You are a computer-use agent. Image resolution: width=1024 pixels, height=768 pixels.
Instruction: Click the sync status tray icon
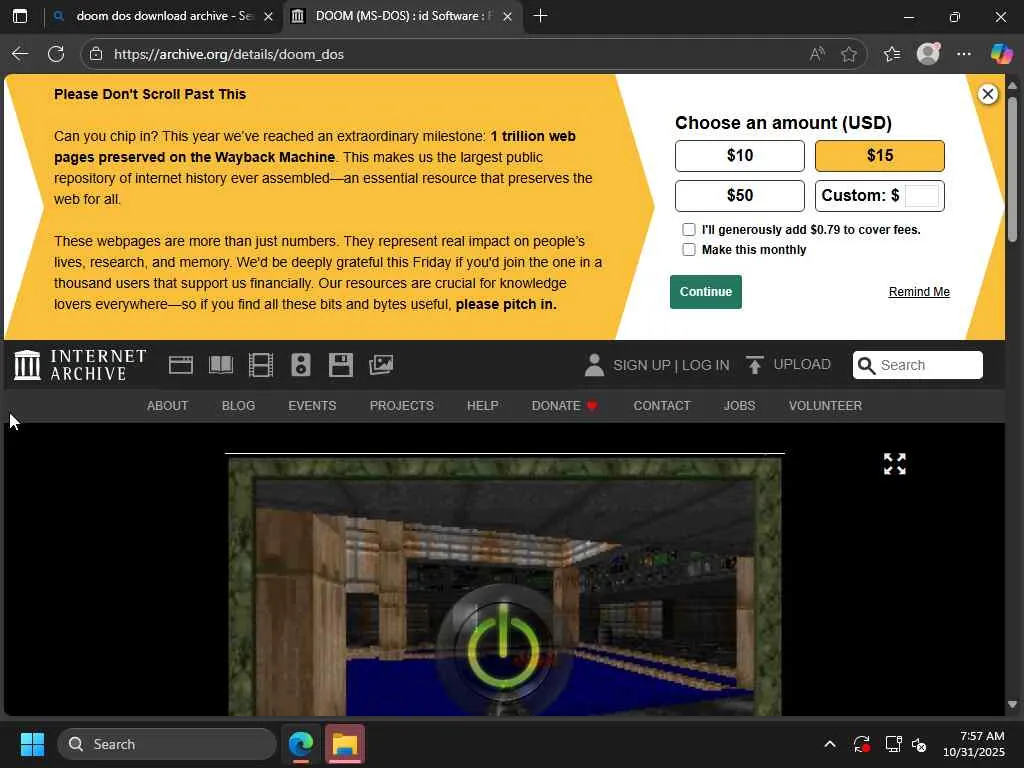(x=861, y=744)
